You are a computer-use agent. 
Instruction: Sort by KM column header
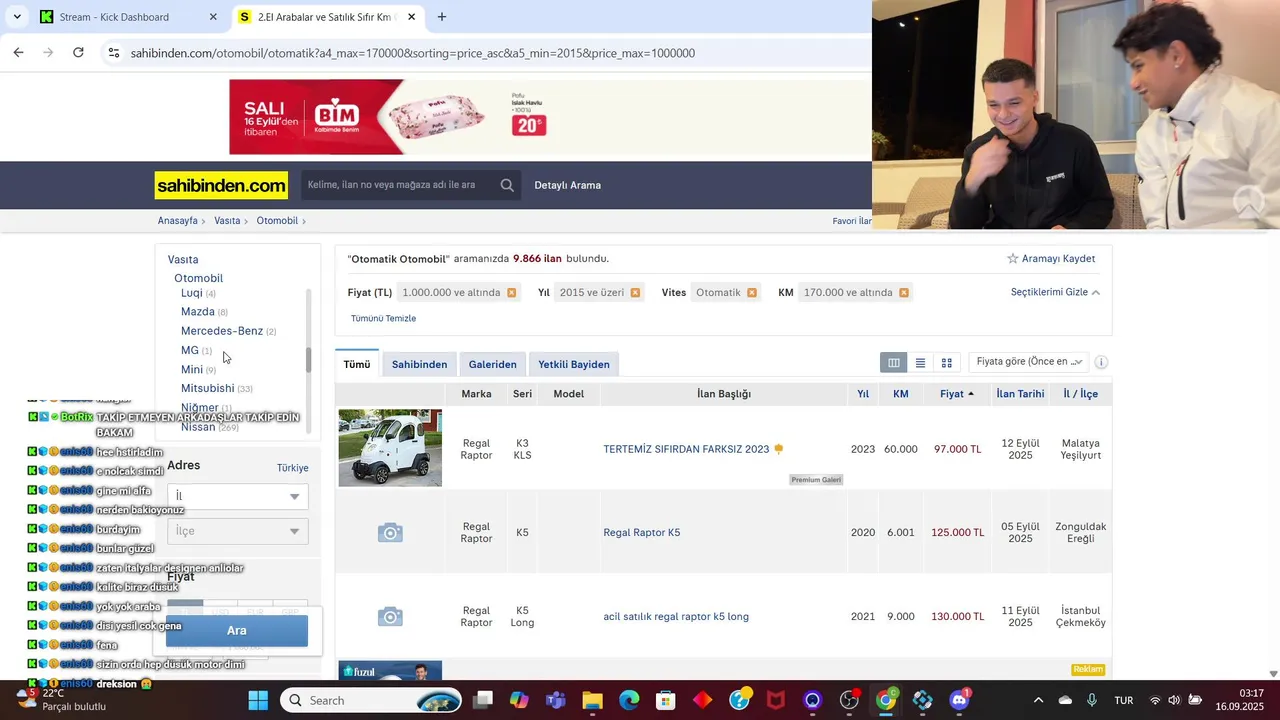tap(901, 394)
